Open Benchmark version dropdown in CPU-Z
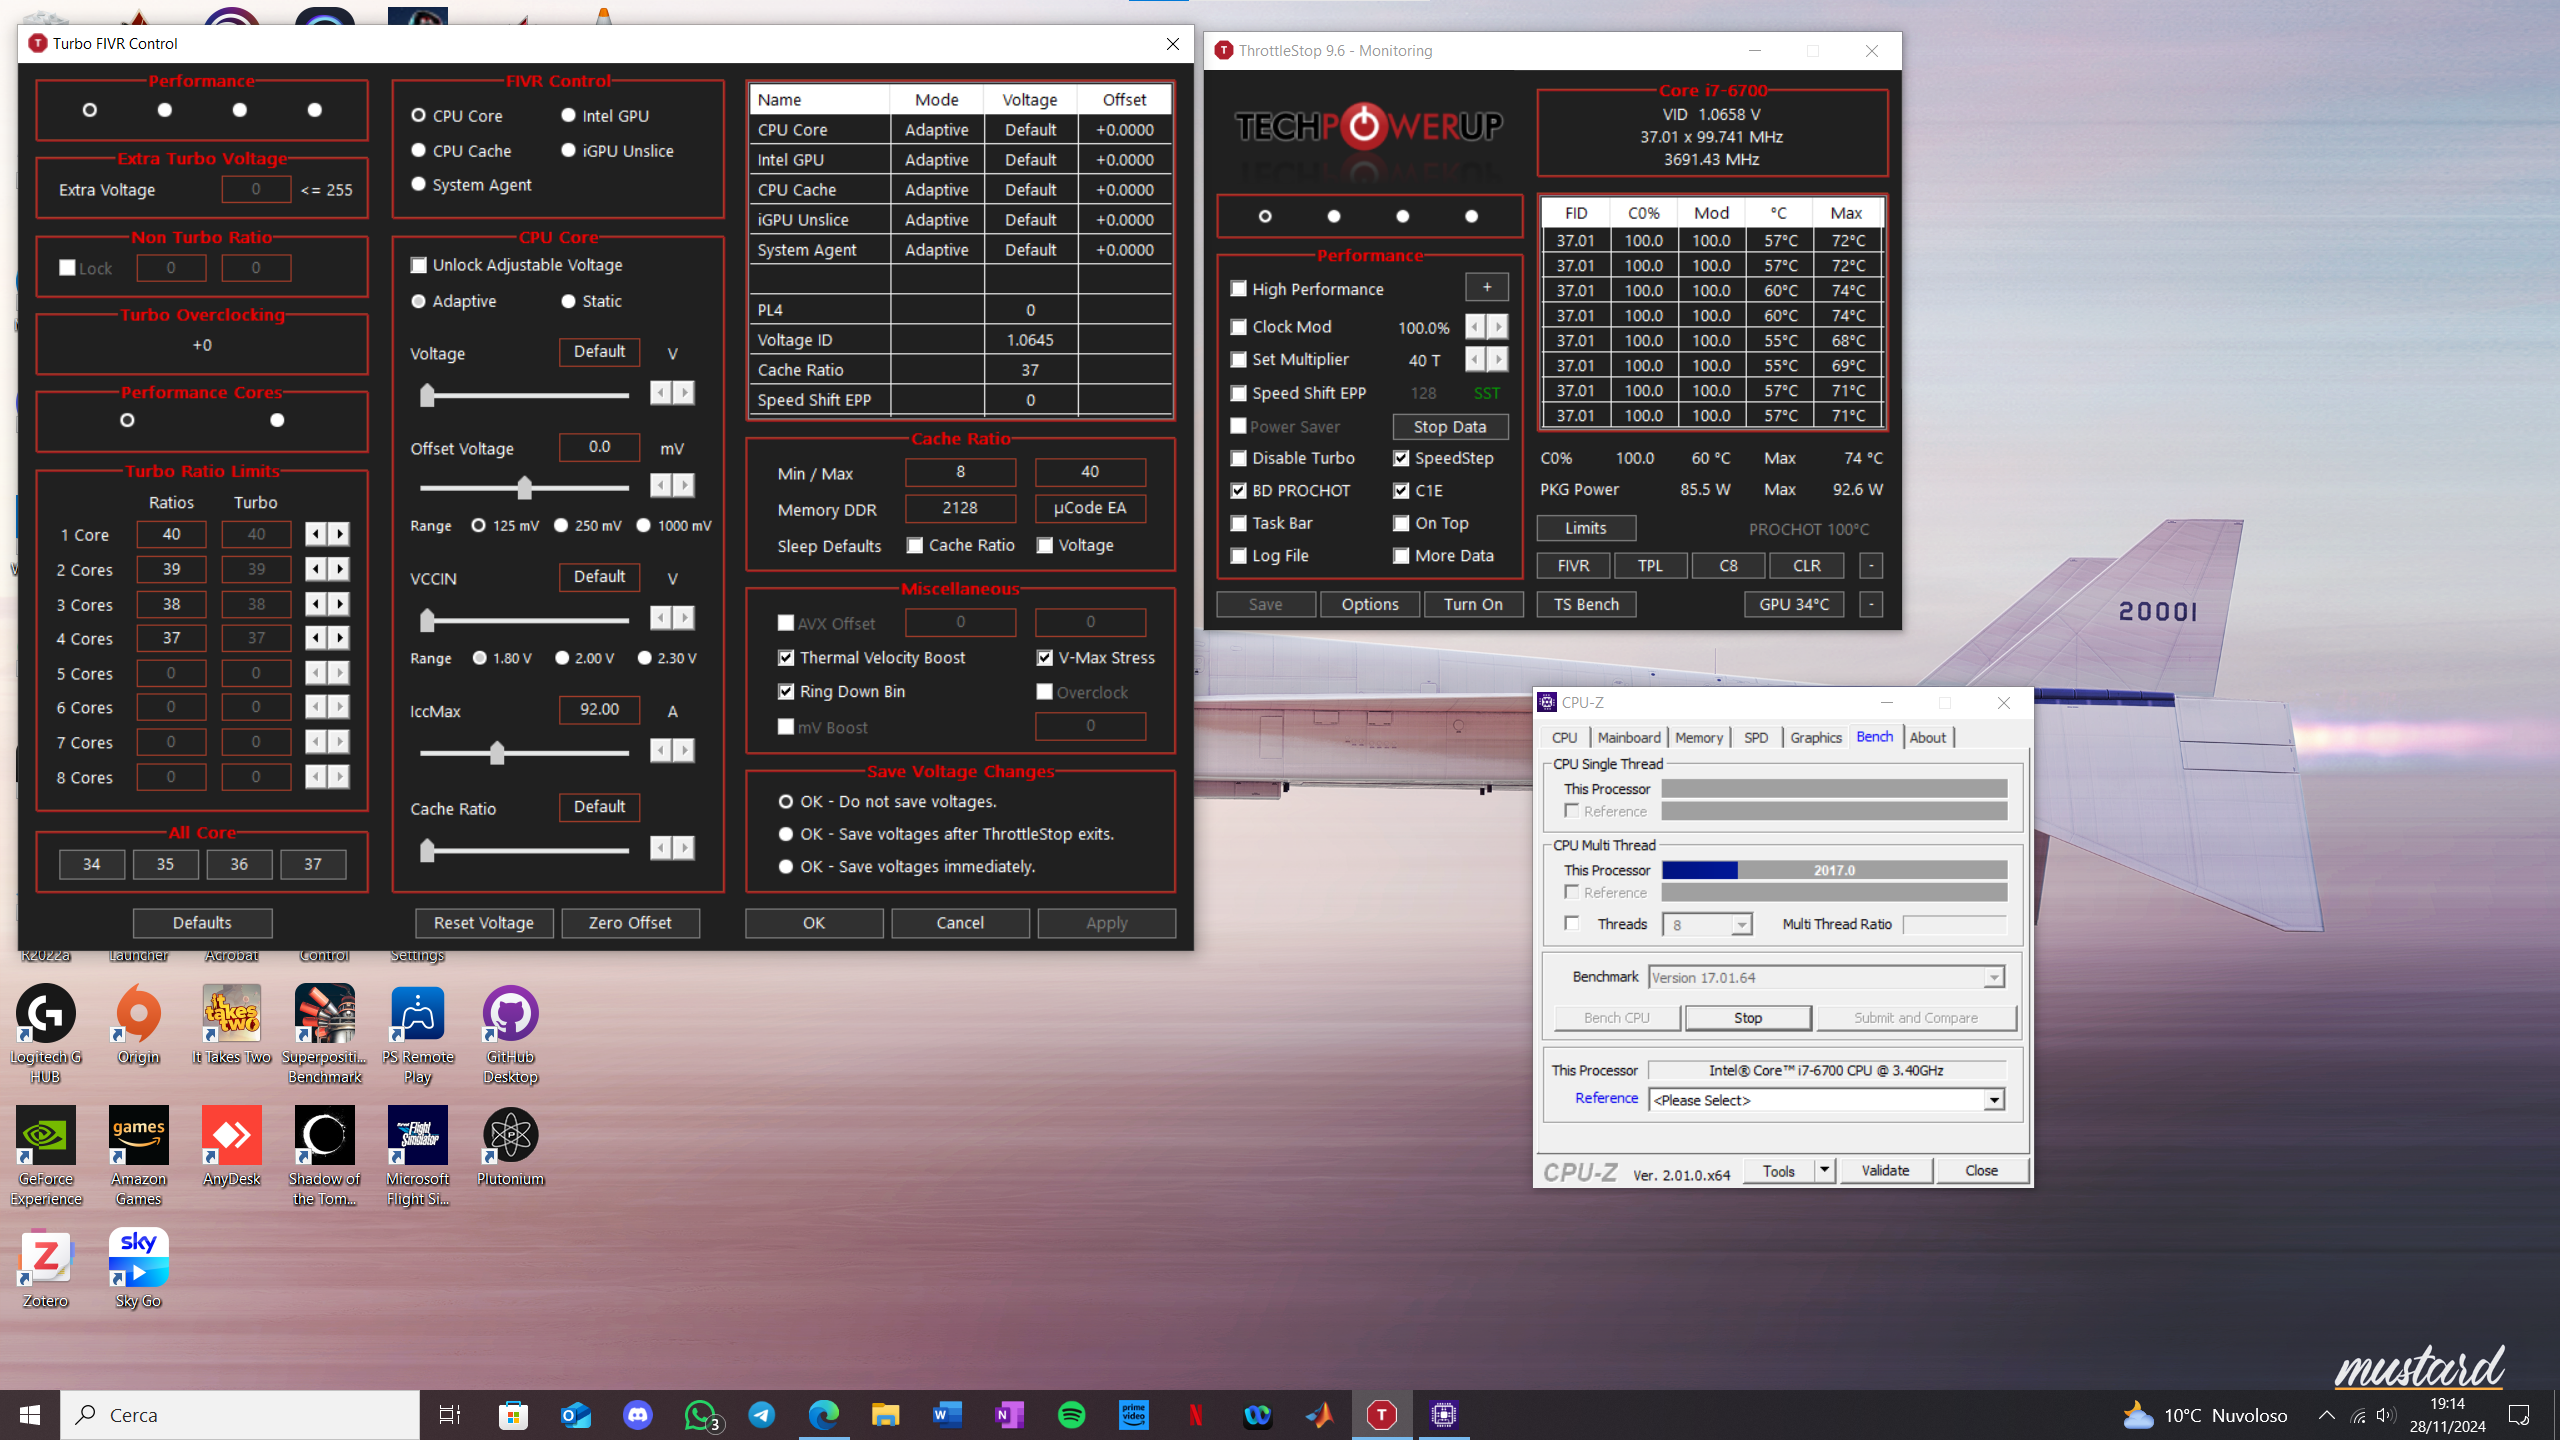This screenshot has height=1440, width=2560. coord(1993,977)
